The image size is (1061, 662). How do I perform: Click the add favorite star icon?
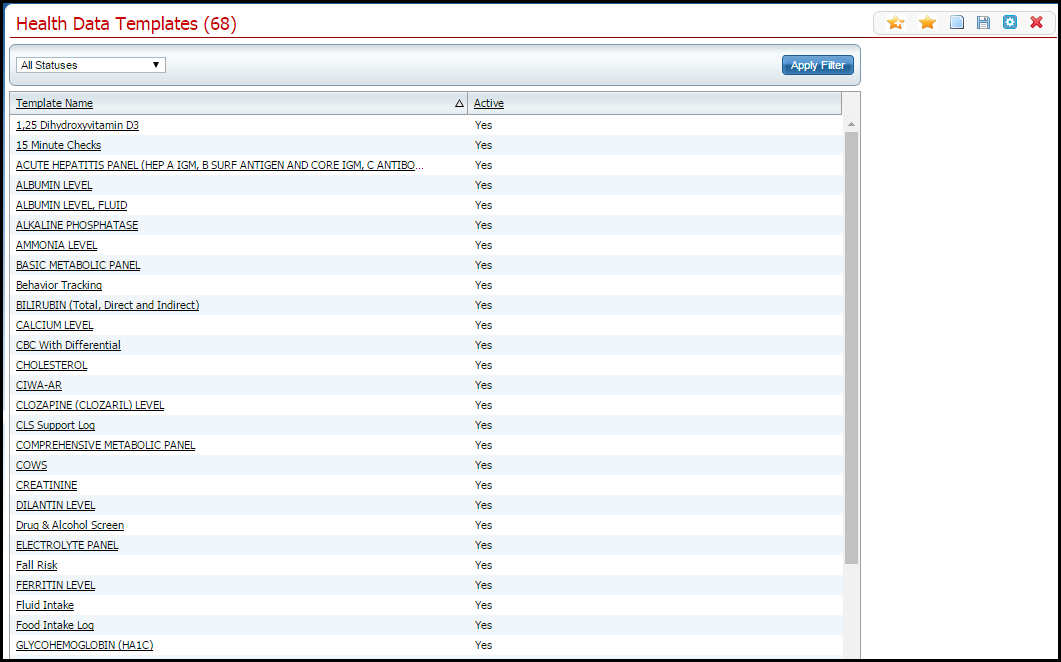click(x=895, y=23)
